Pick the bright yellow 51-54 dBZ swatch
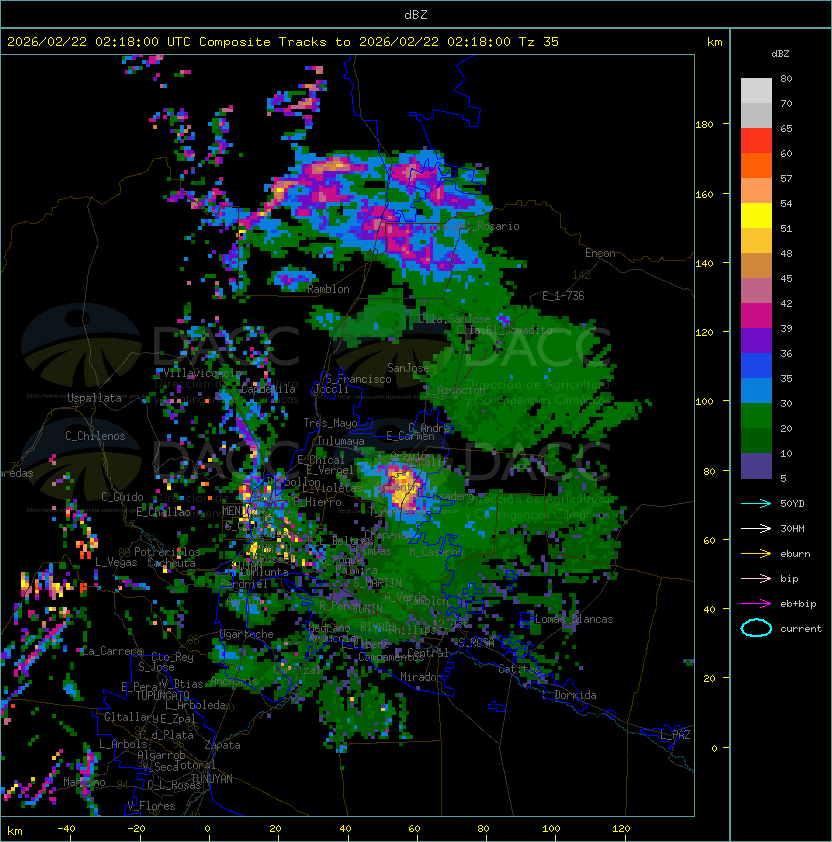832x842 pixels. [756, 215]
